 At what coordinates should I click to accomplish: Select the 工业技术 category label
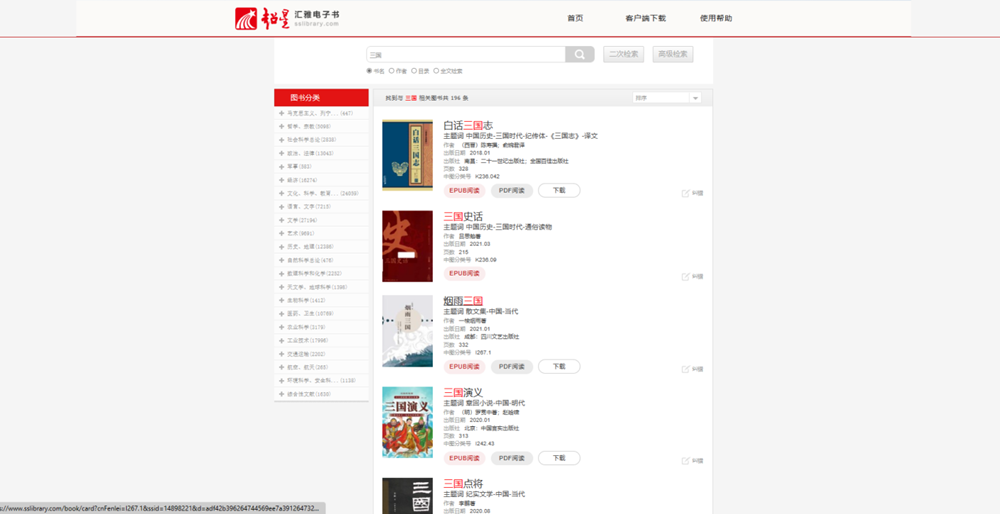(x=307, y=341)
